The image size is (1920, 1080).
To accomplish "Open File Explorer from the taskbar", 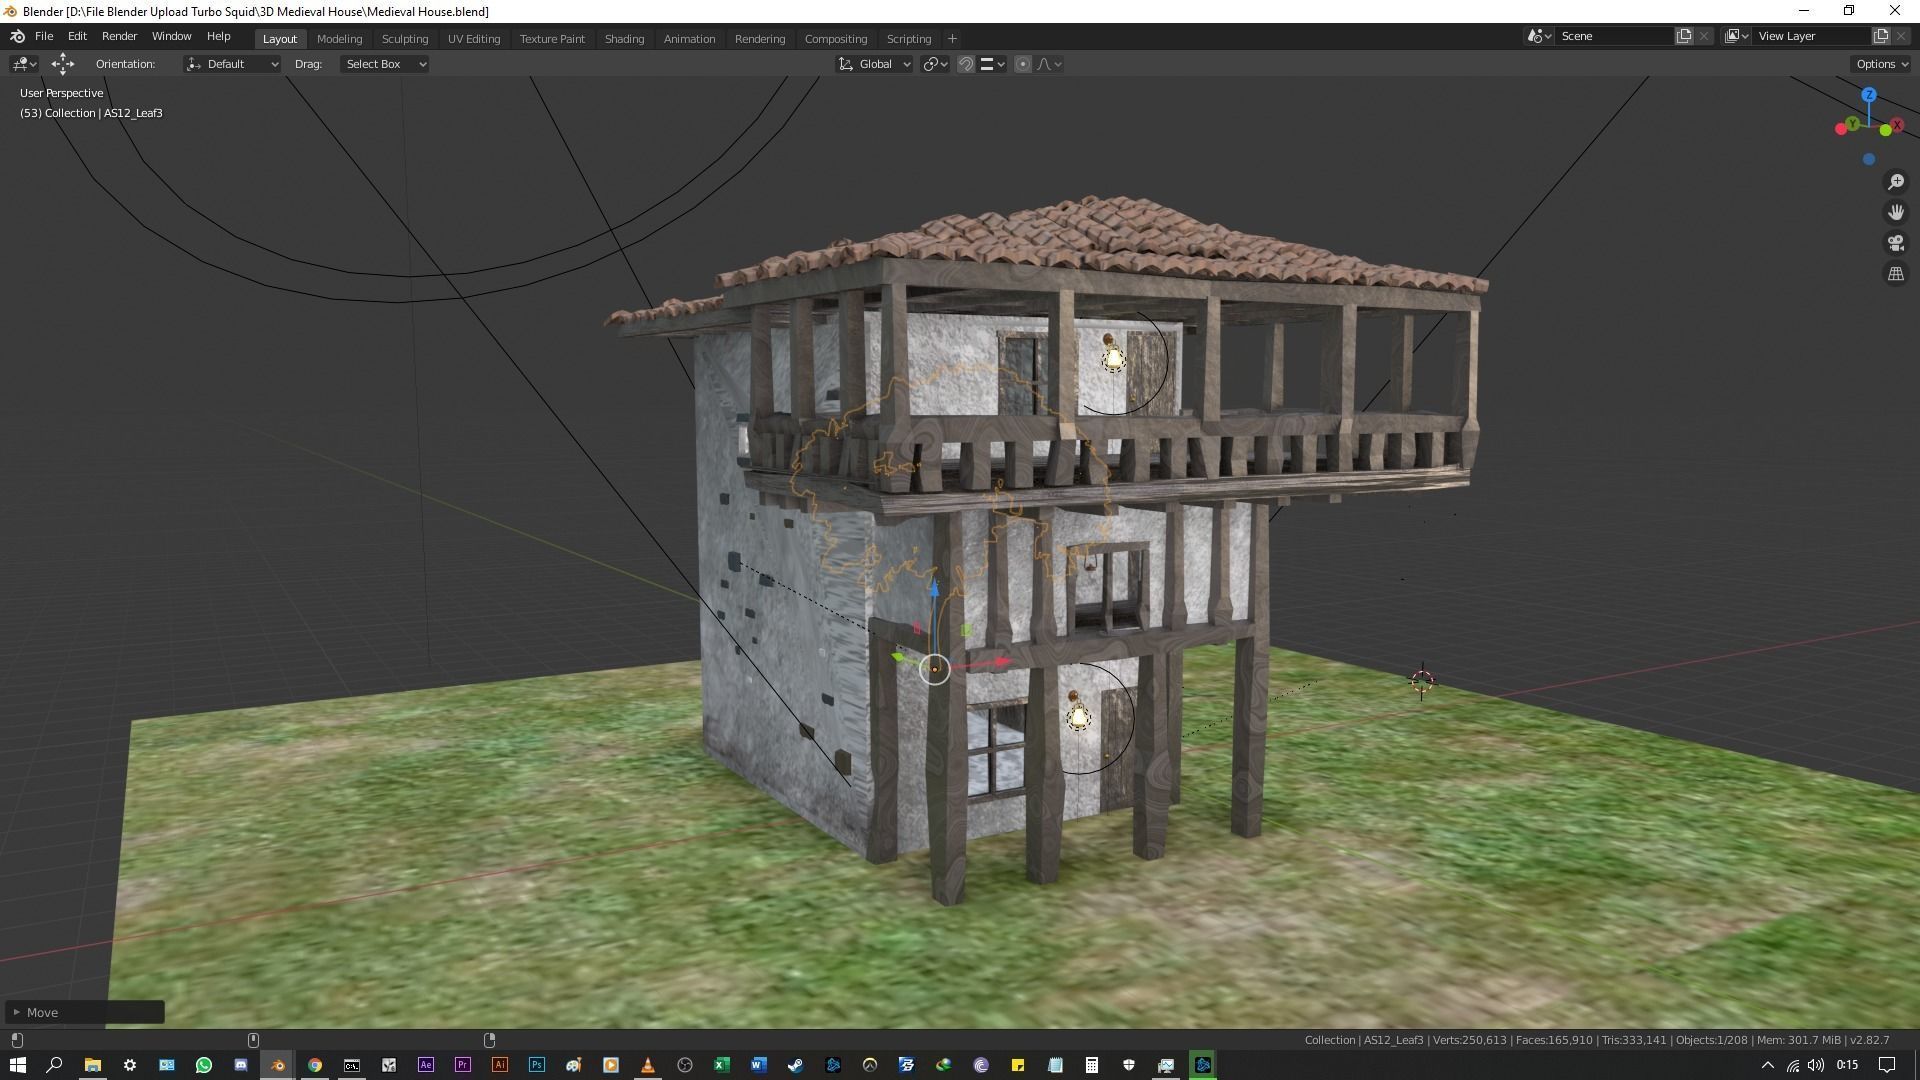I will tap(92, 1065).
